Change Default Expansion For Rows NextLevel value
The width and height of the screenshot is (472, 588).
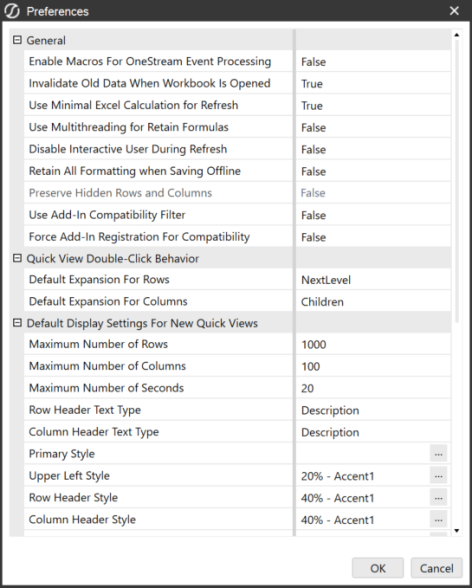373,280
